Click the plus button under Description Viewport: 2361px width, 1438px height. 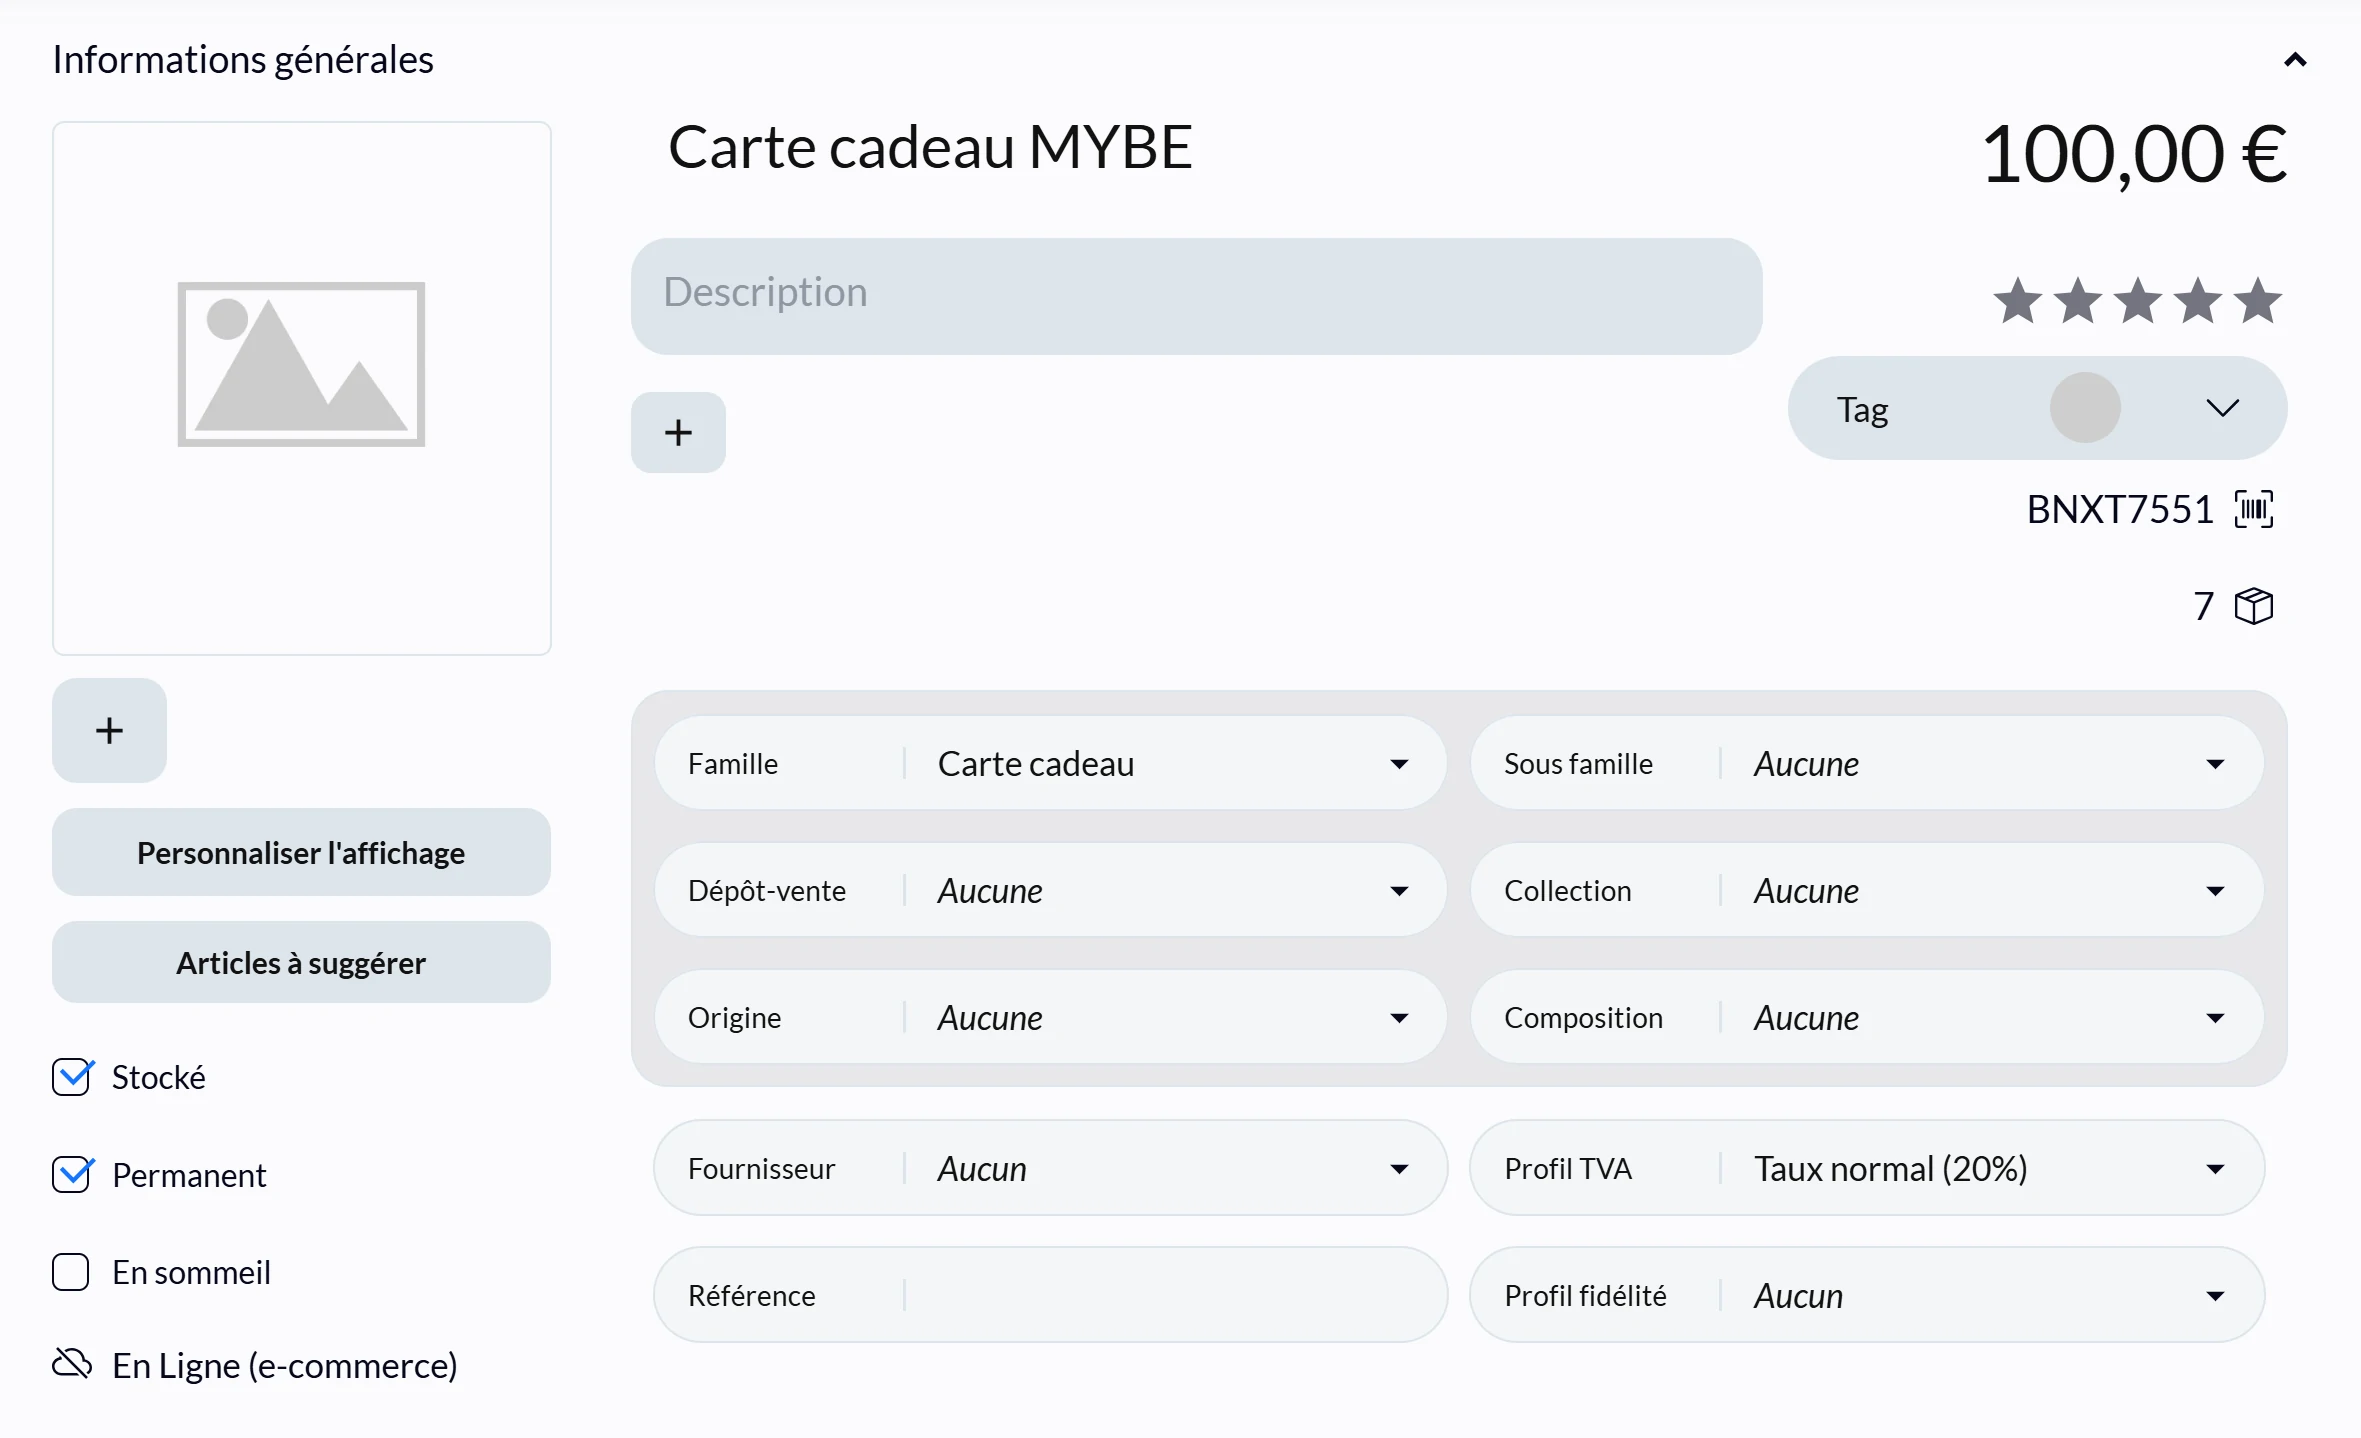point(678,432)
